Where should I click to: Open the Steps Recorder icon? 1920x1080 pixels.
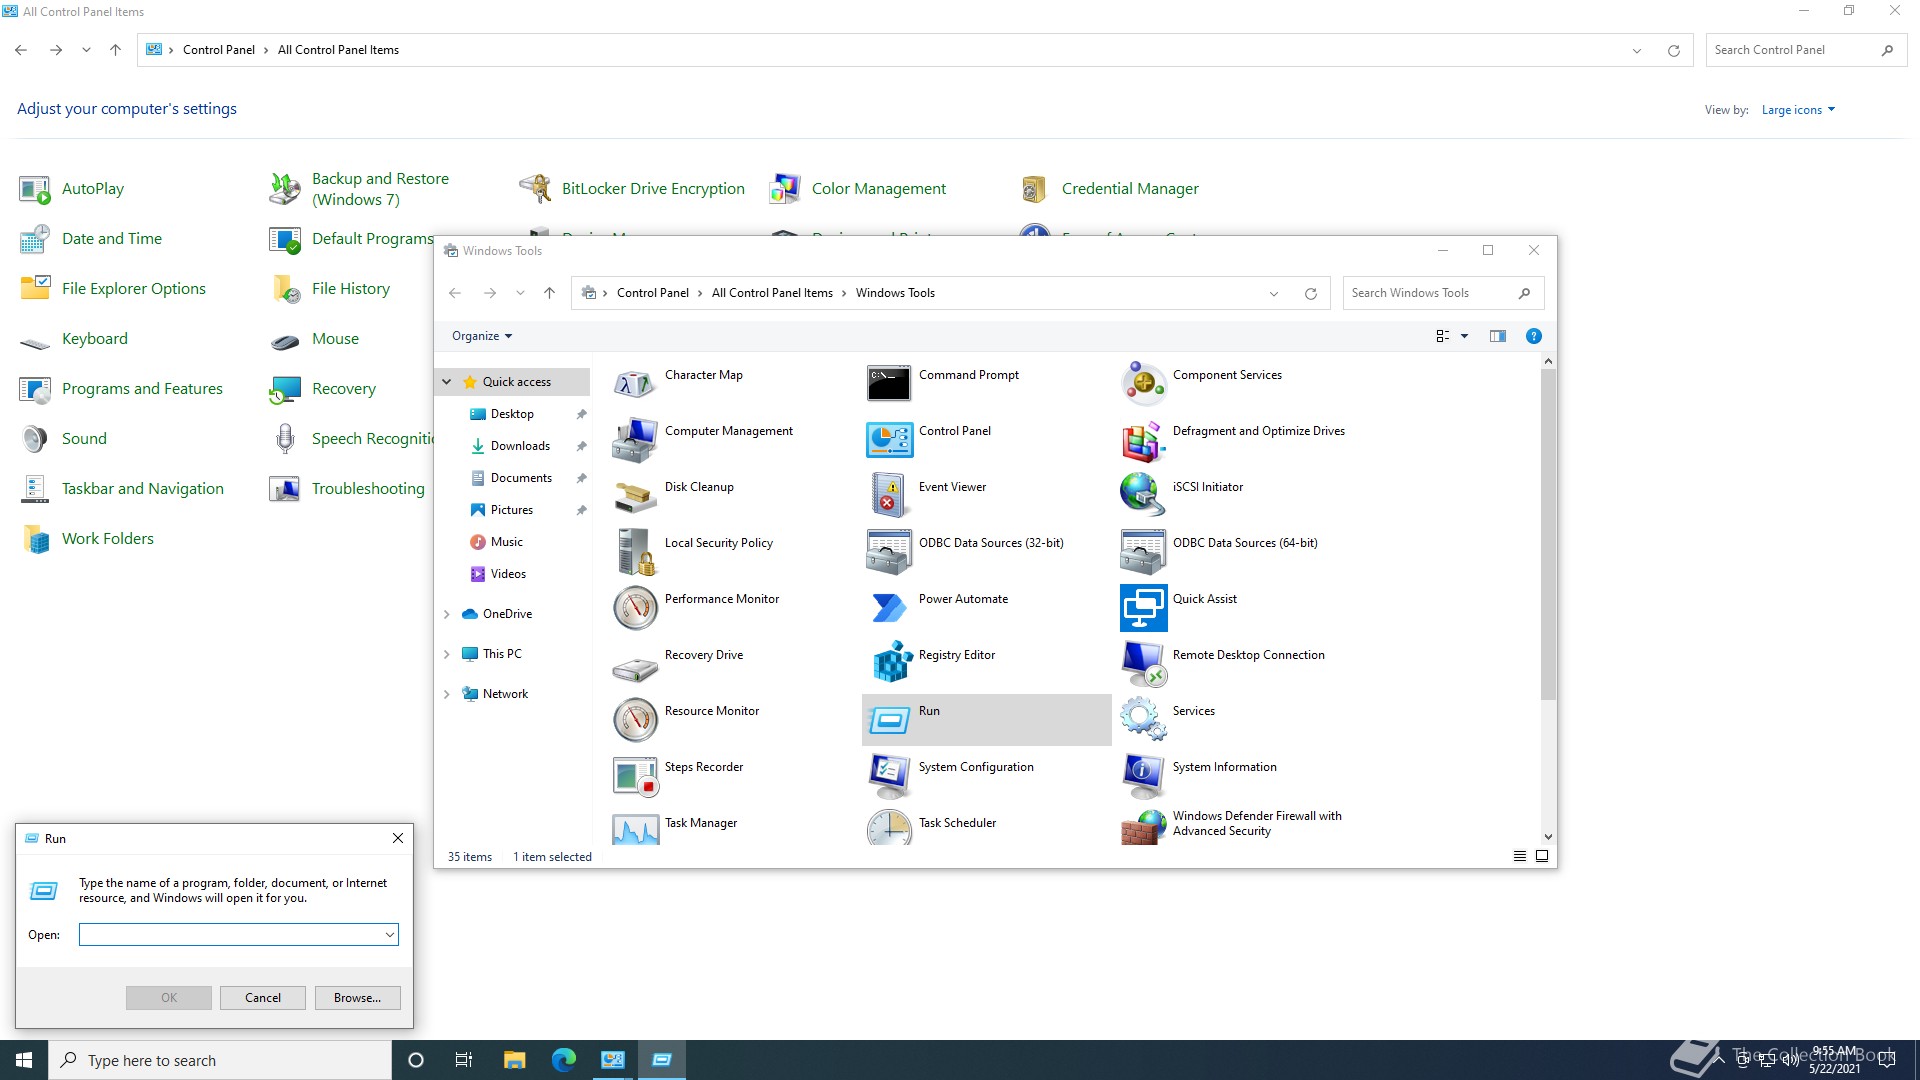(635, 775)
